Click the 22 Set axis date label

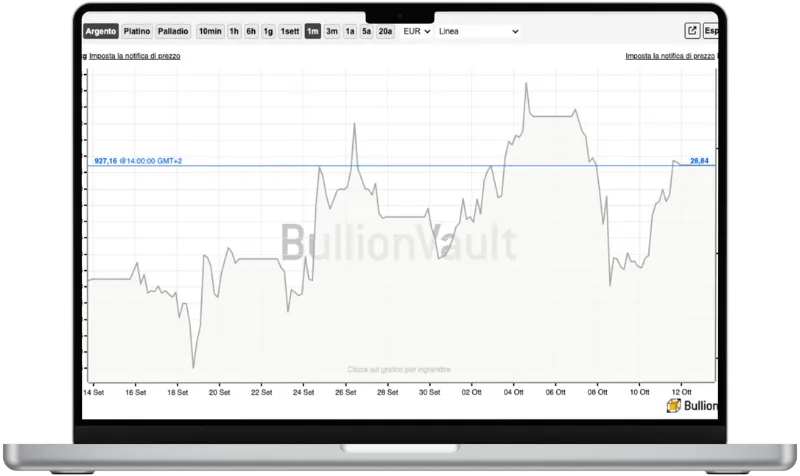click(261, 392)
